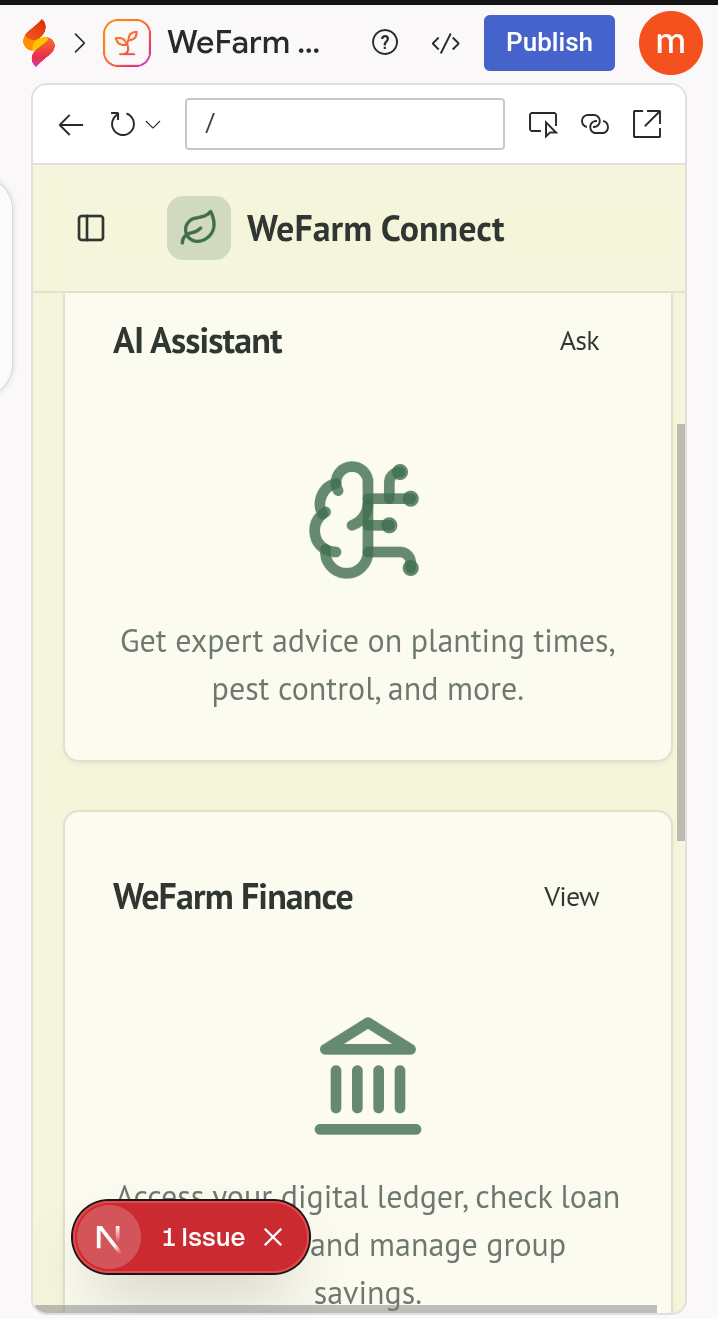Dismiss the 1 Issue badge
718x1319 pixels.
pyautogui.click(x=273, y=1238)
